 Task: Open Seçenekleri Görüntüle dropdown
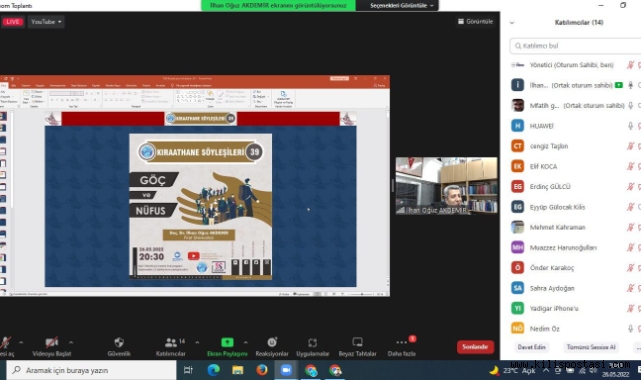point(401,5)
